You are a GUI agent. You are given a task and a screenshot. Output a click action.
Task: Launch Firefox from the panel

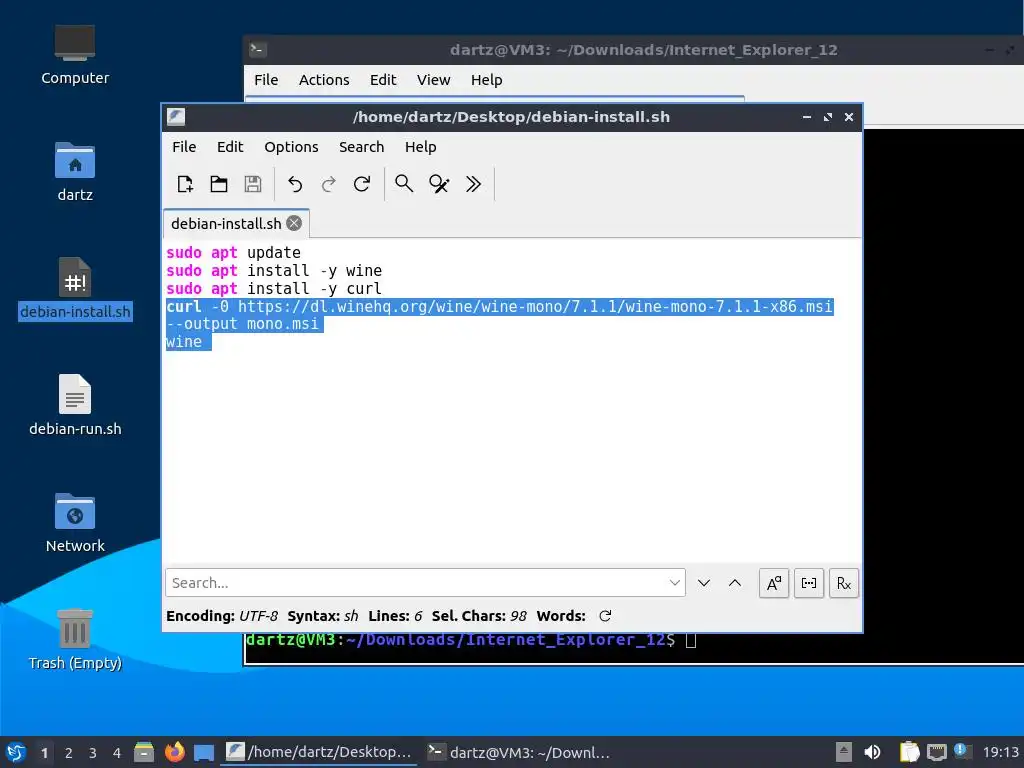pos(174,752)
